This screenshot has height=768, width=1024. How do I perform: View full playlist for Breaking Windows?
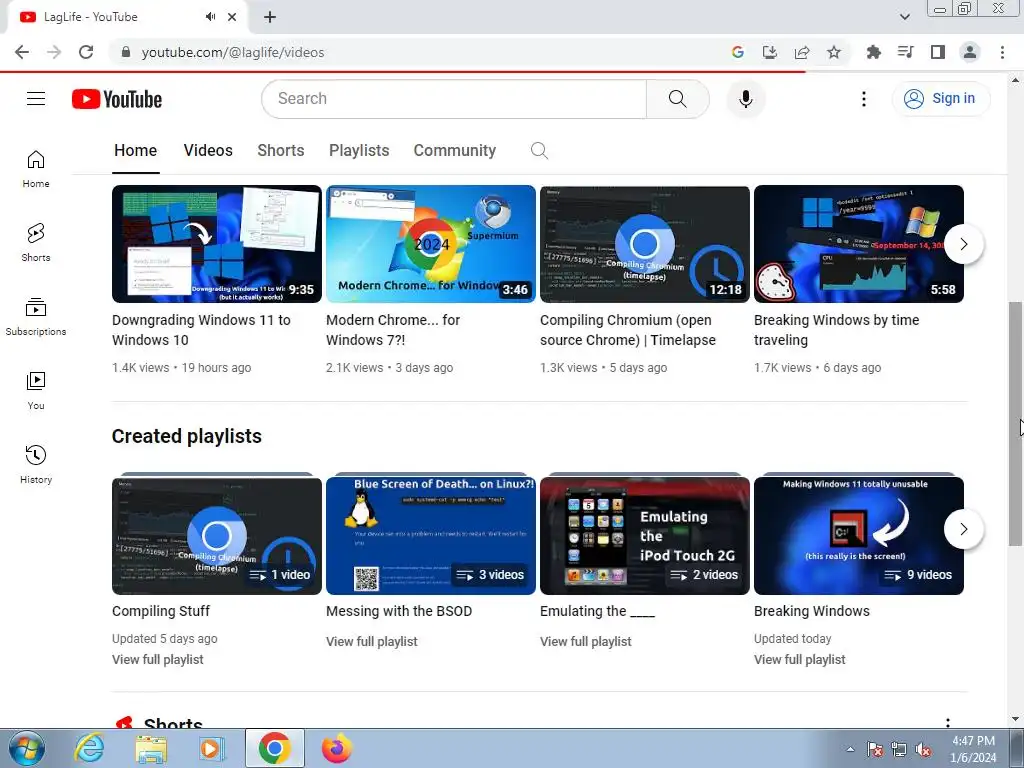(799, 660)
